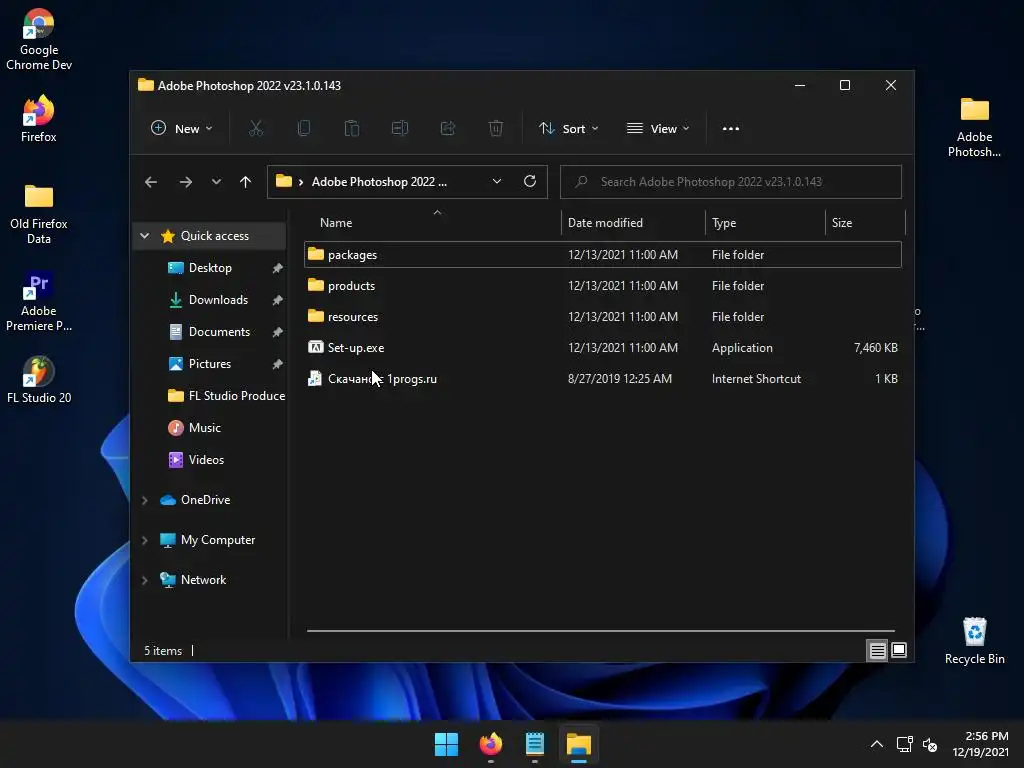The height and width of the screenshot is (768, 1024).
Task: Click Firefox icon in taskbar
Action: tap(491, 744)
